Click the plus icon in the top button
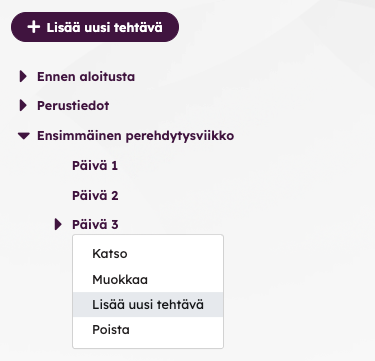This screenshot has width=375, height=361. point(34,27)
